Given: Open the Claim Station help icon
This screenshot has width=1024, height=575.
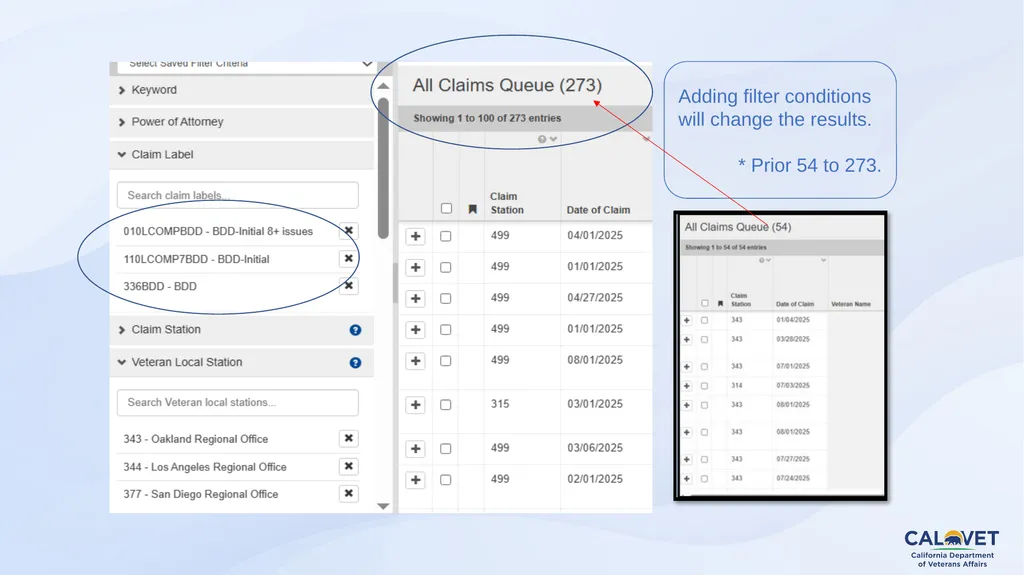Looking at the screenshot, I should (355, 330).
